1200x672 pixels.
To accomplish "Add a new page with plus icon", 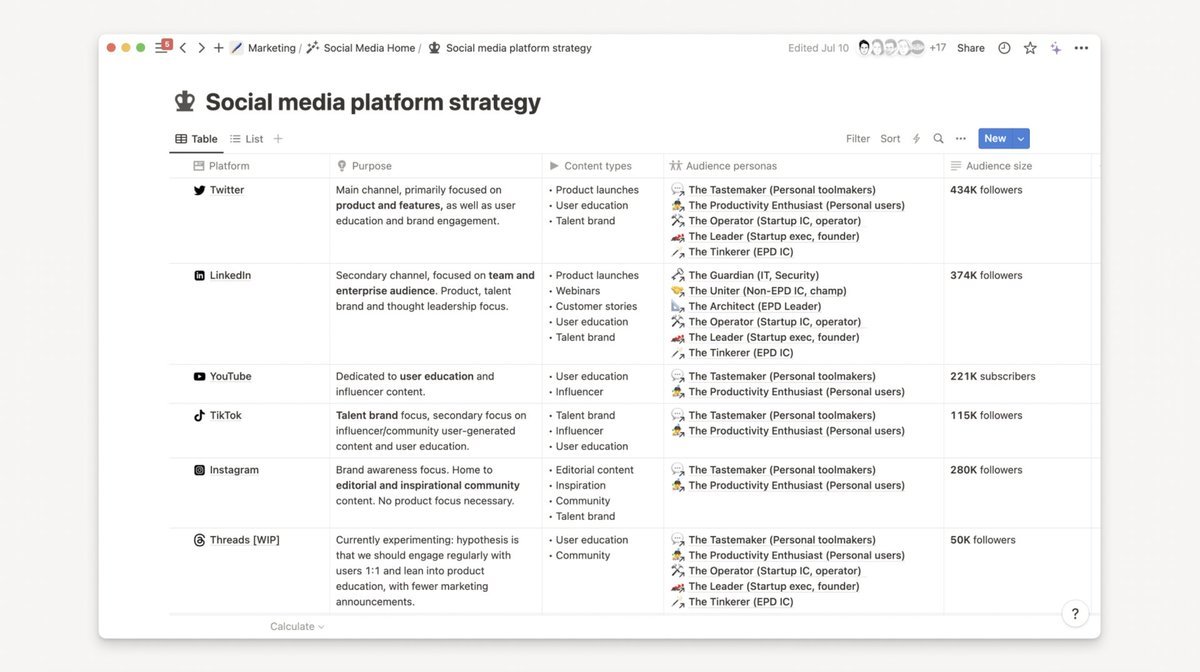I will pyautogui.click(x=218, y=48).
